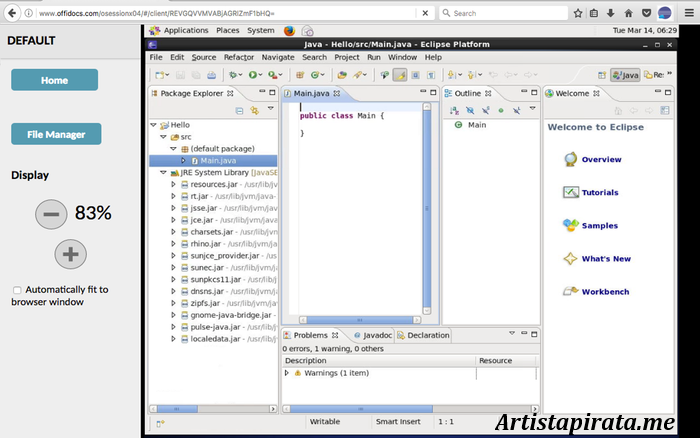Open the Problems view menu arrow
This screenshot has height=438, width=700.
(512, 333)
